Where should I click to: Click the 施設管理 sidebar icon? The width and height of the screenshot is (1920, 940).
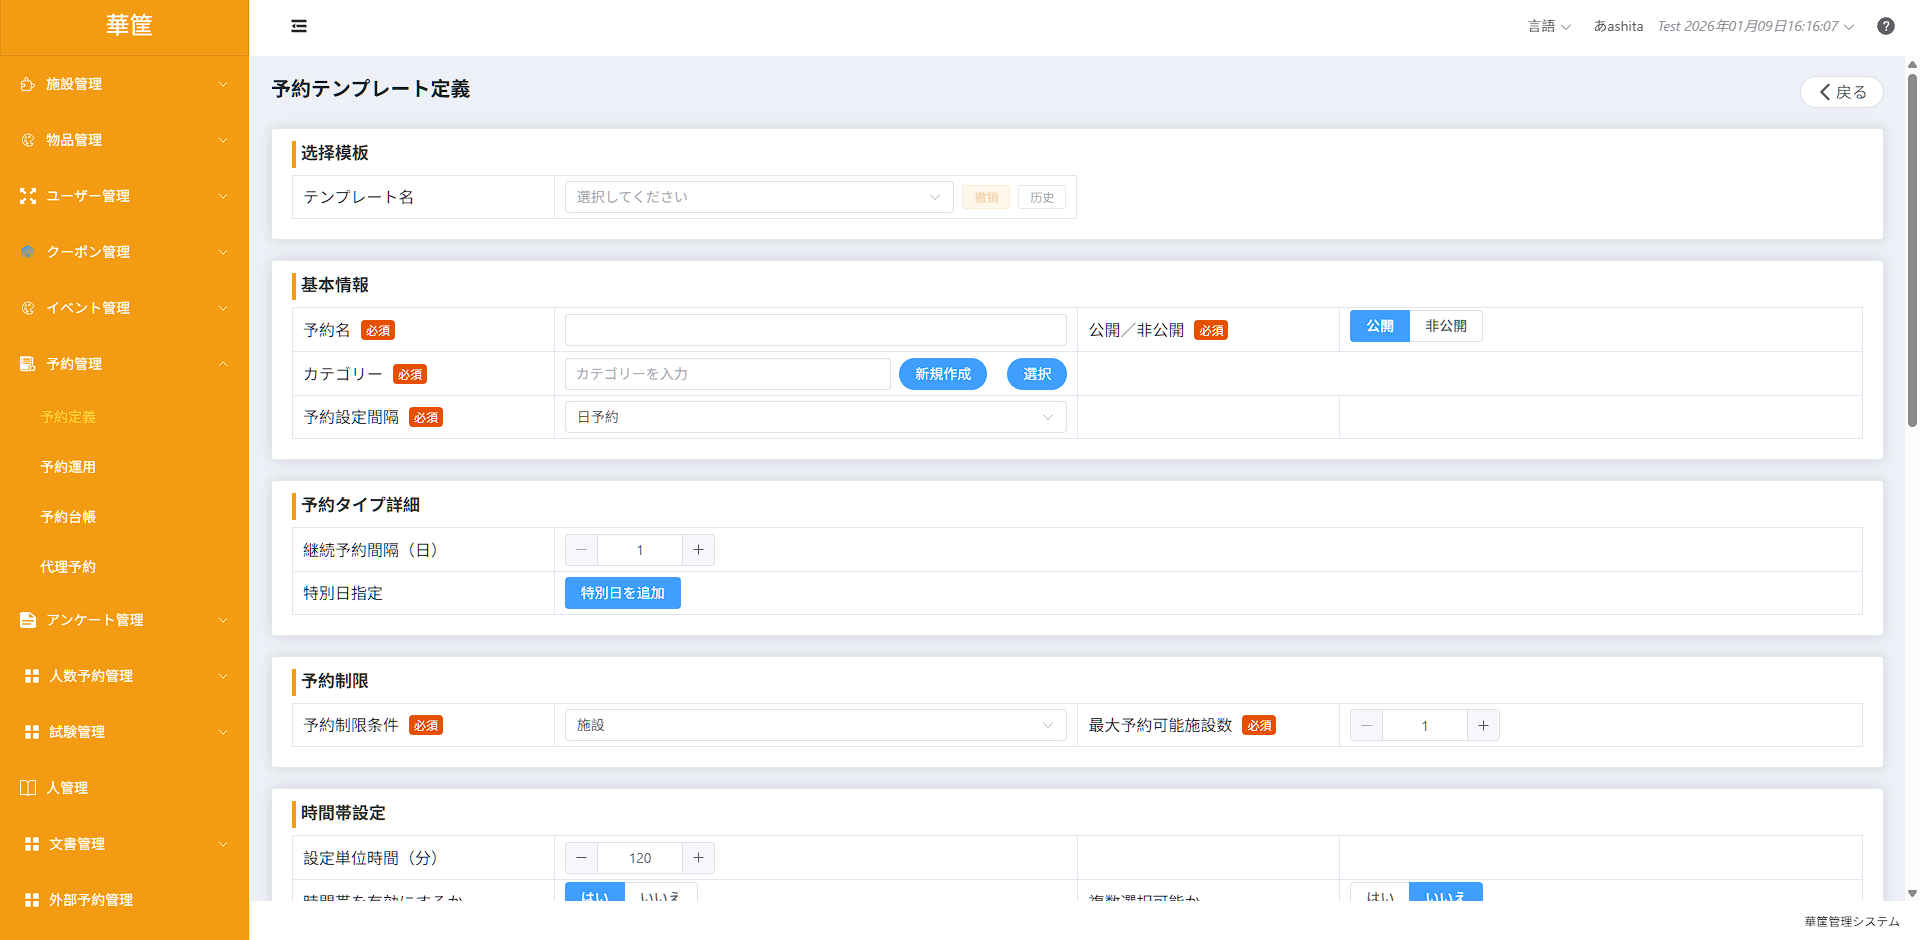tap(28, 84)
